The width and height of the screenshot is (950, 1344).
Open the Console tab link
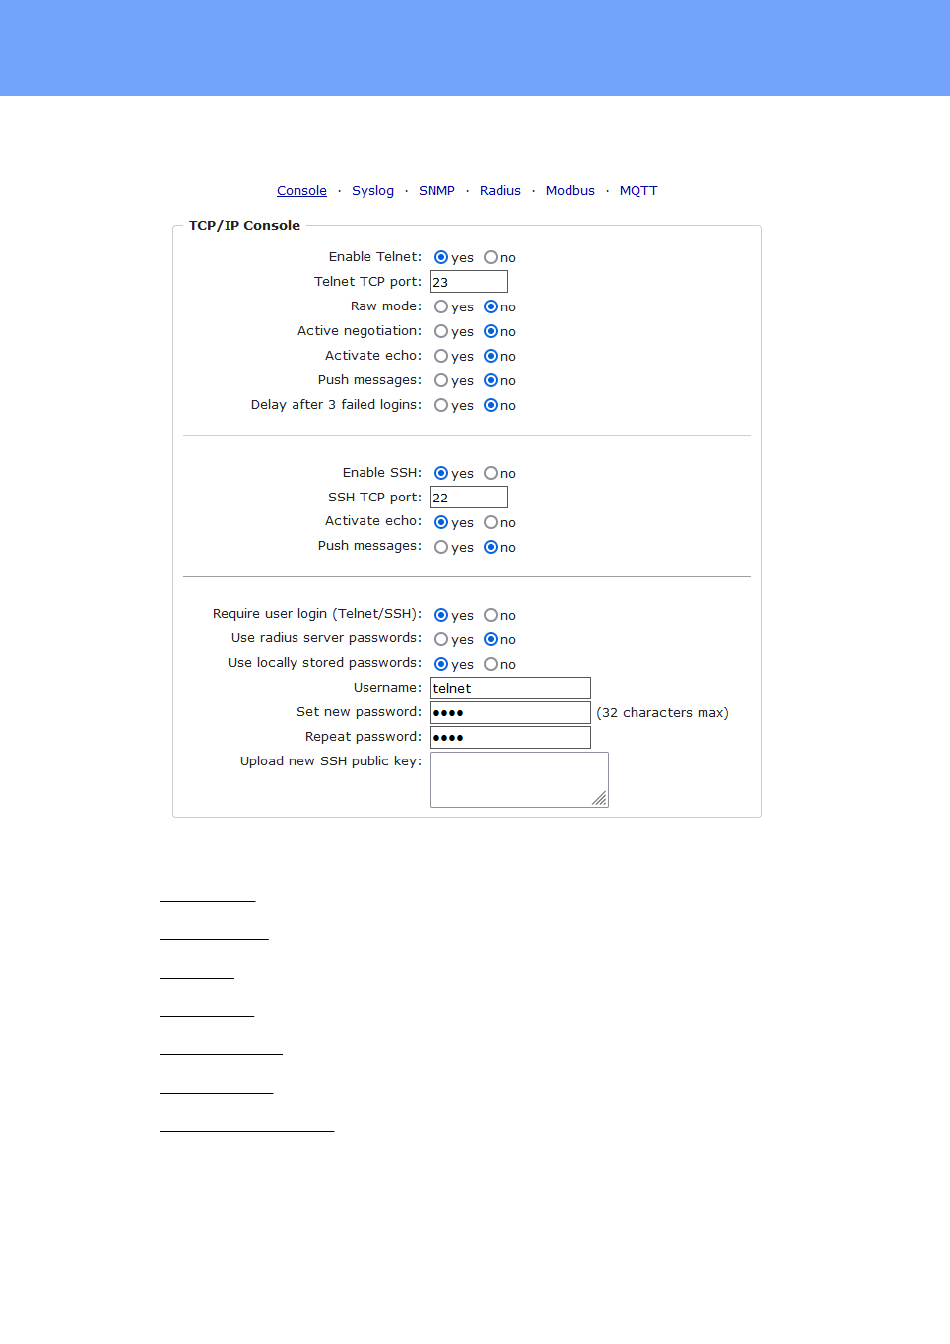click(302, 191)
